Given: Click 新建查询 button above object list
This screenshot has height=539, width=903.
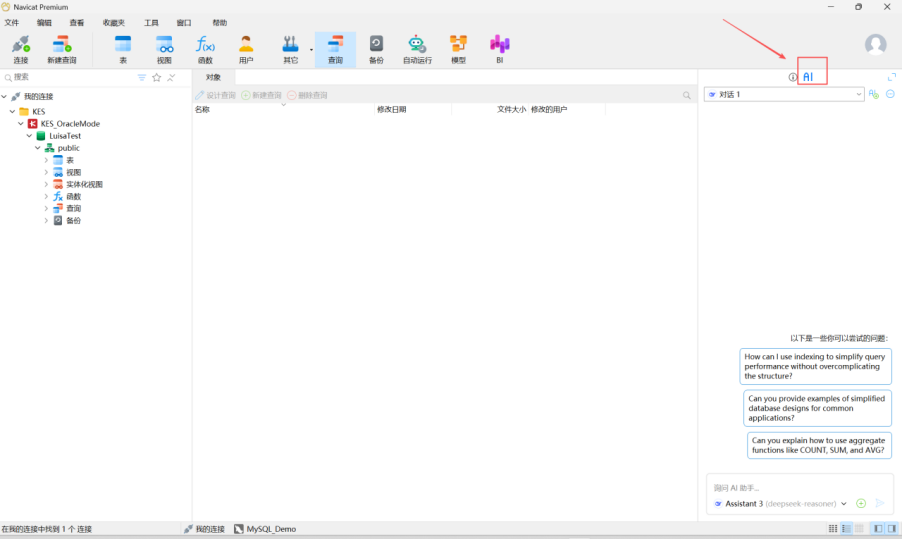Looking at the screenshot, I should point(261,95).
